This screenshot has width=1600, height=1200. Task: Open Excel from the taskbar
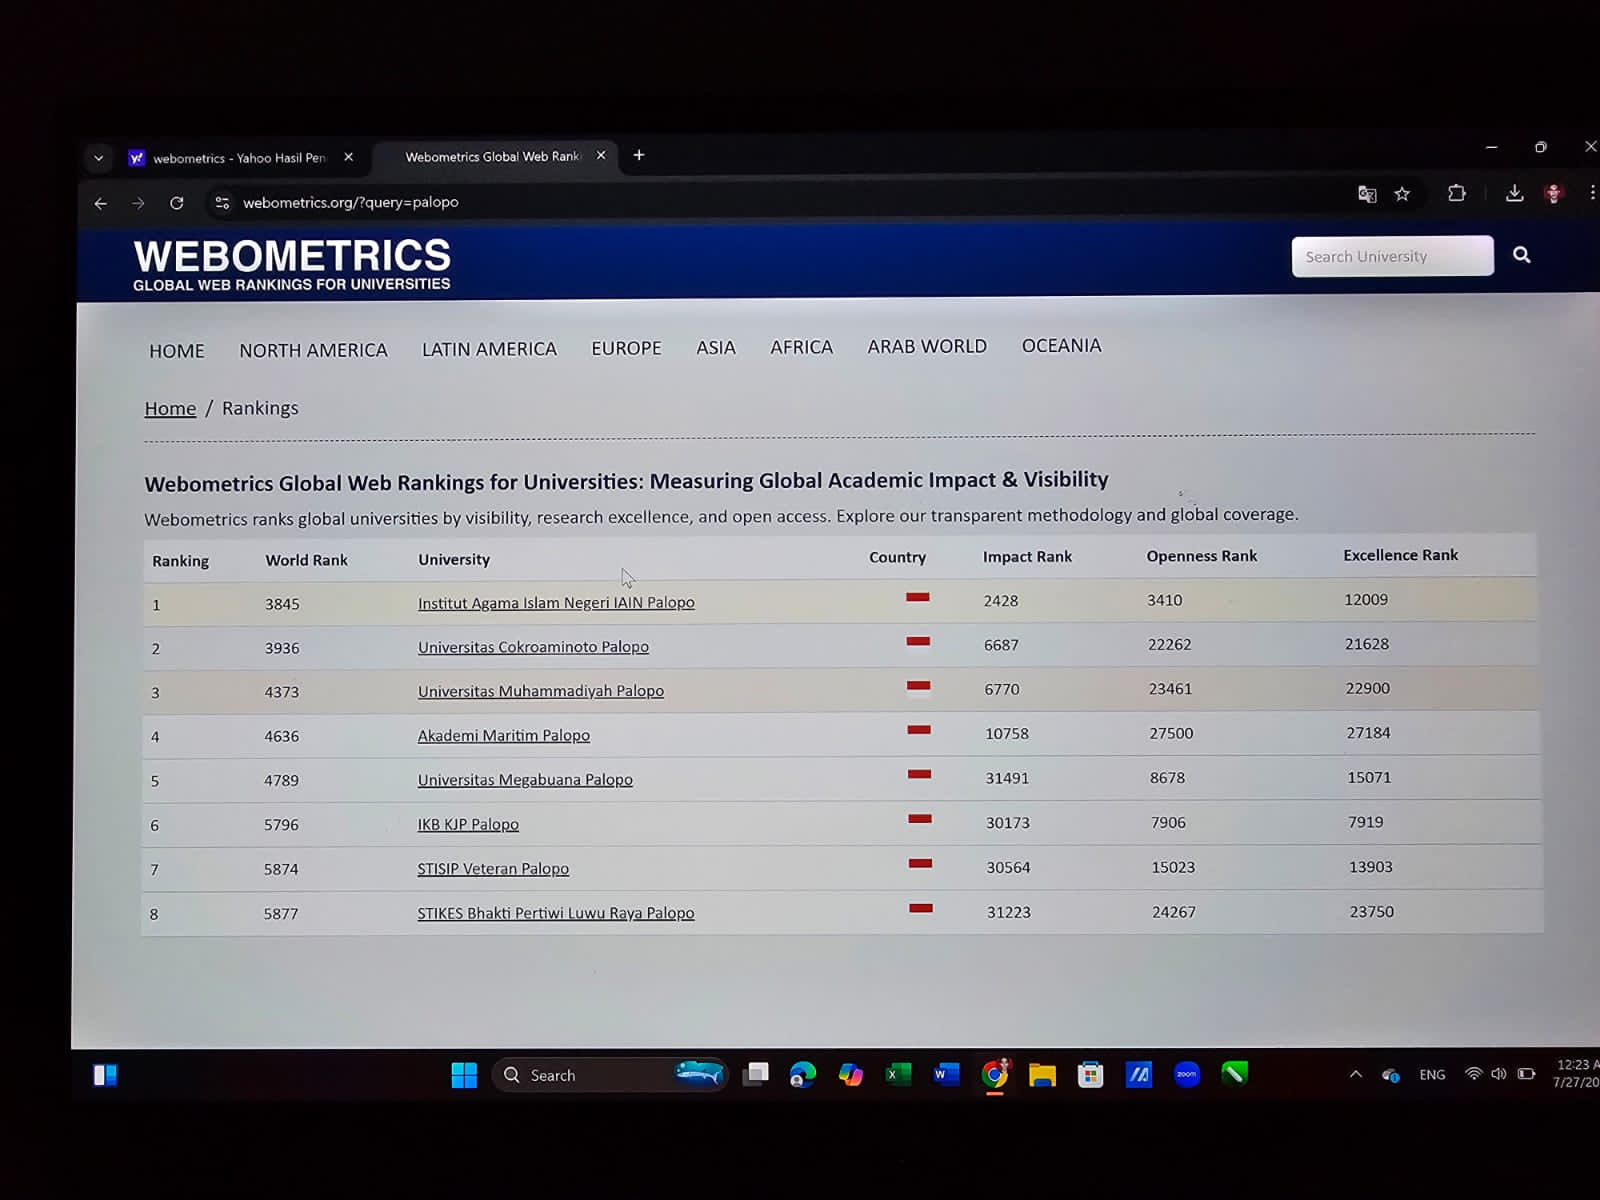(898, 1074)
